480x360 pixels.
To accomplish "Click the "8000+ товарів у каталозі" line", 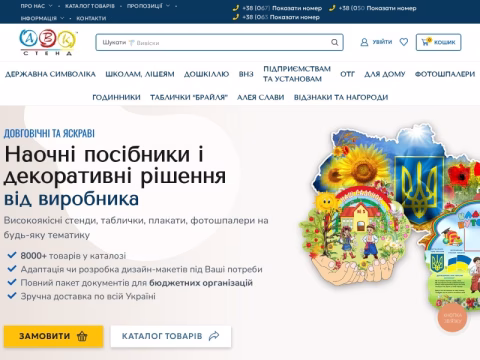I will point(73,256).
